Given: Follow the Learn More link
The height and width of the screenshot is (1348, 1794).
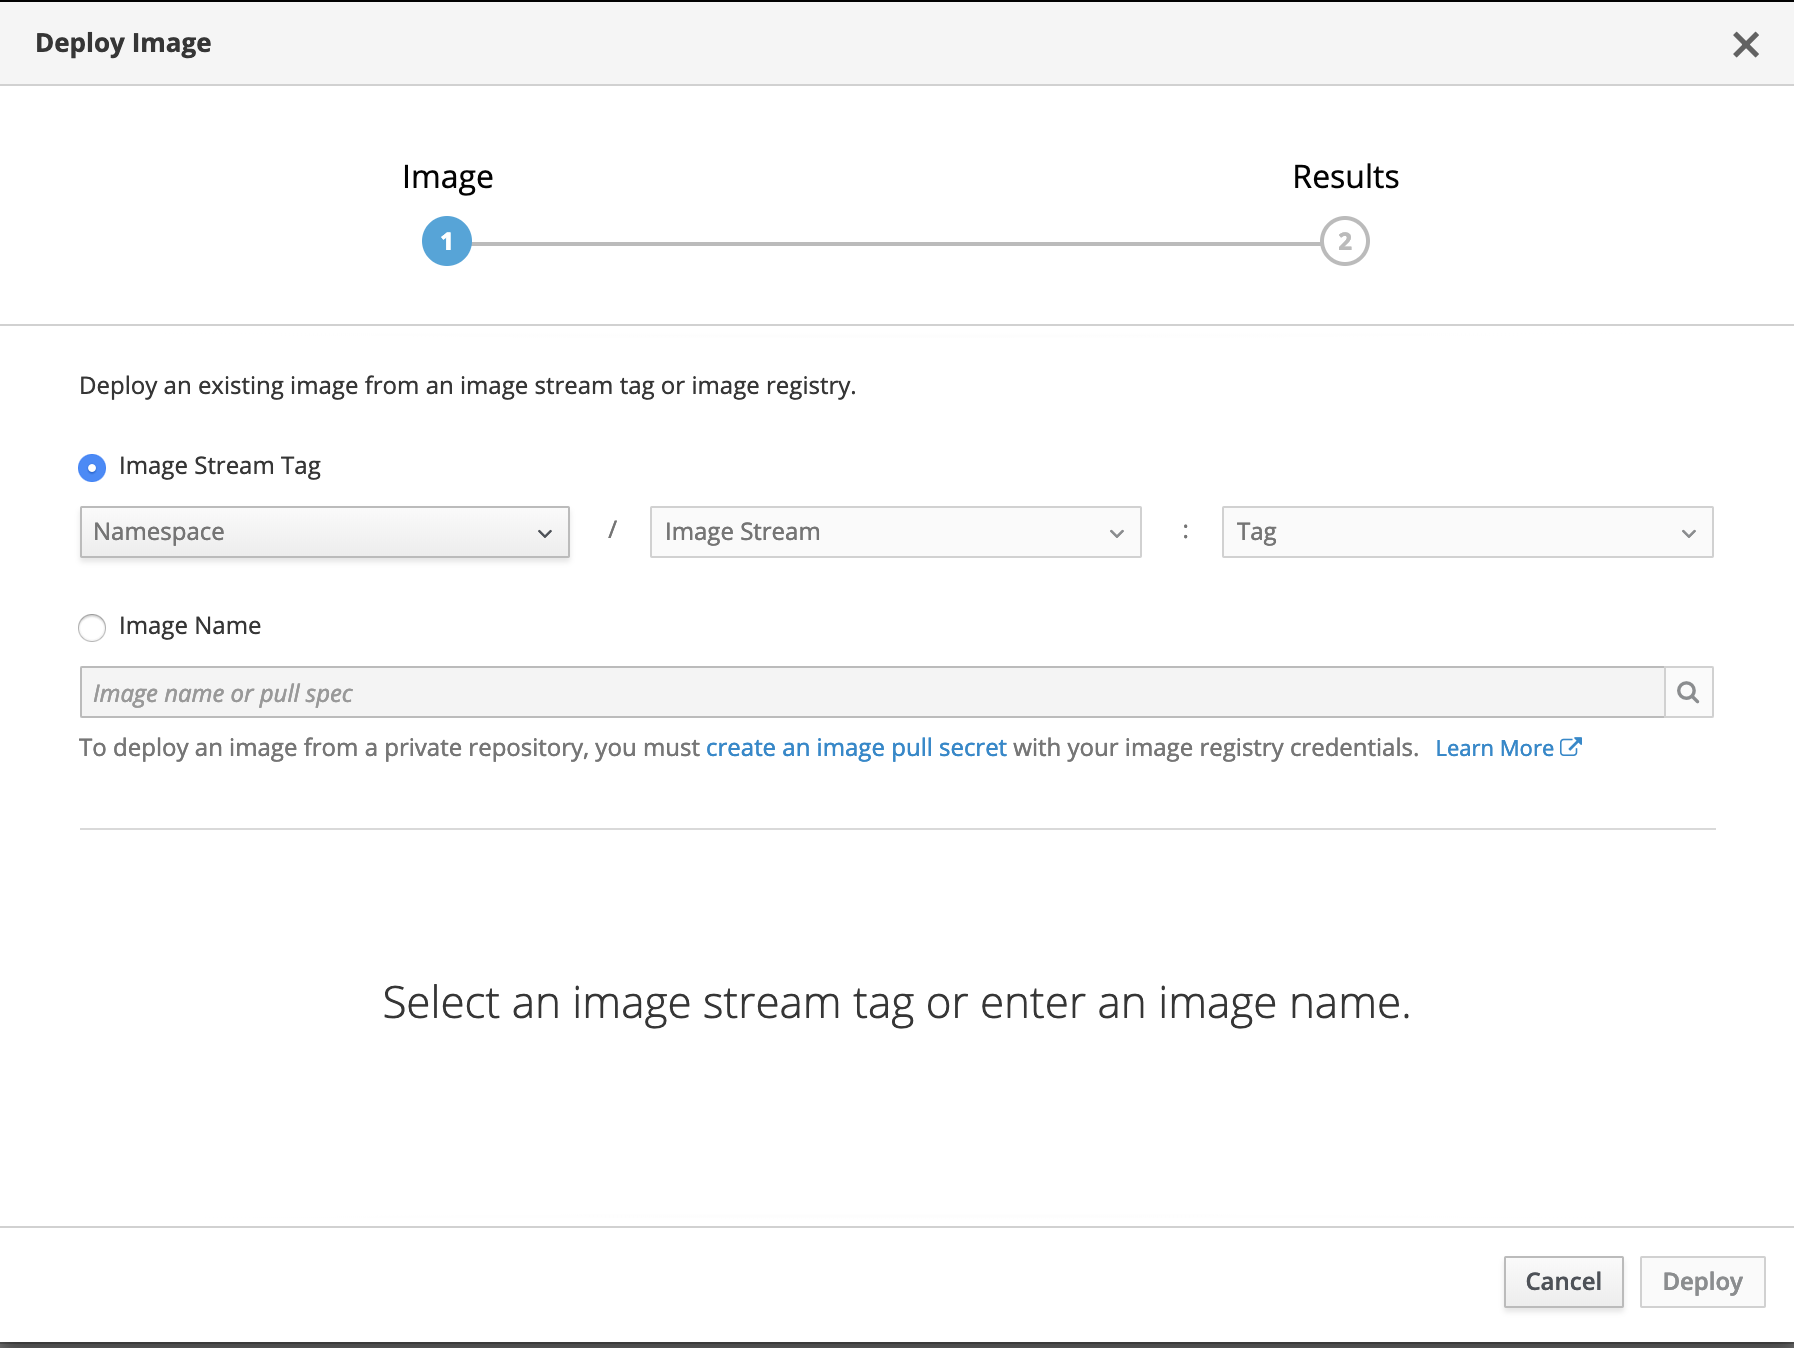Looking at the screenshot, I should [x=1494, y=748].
